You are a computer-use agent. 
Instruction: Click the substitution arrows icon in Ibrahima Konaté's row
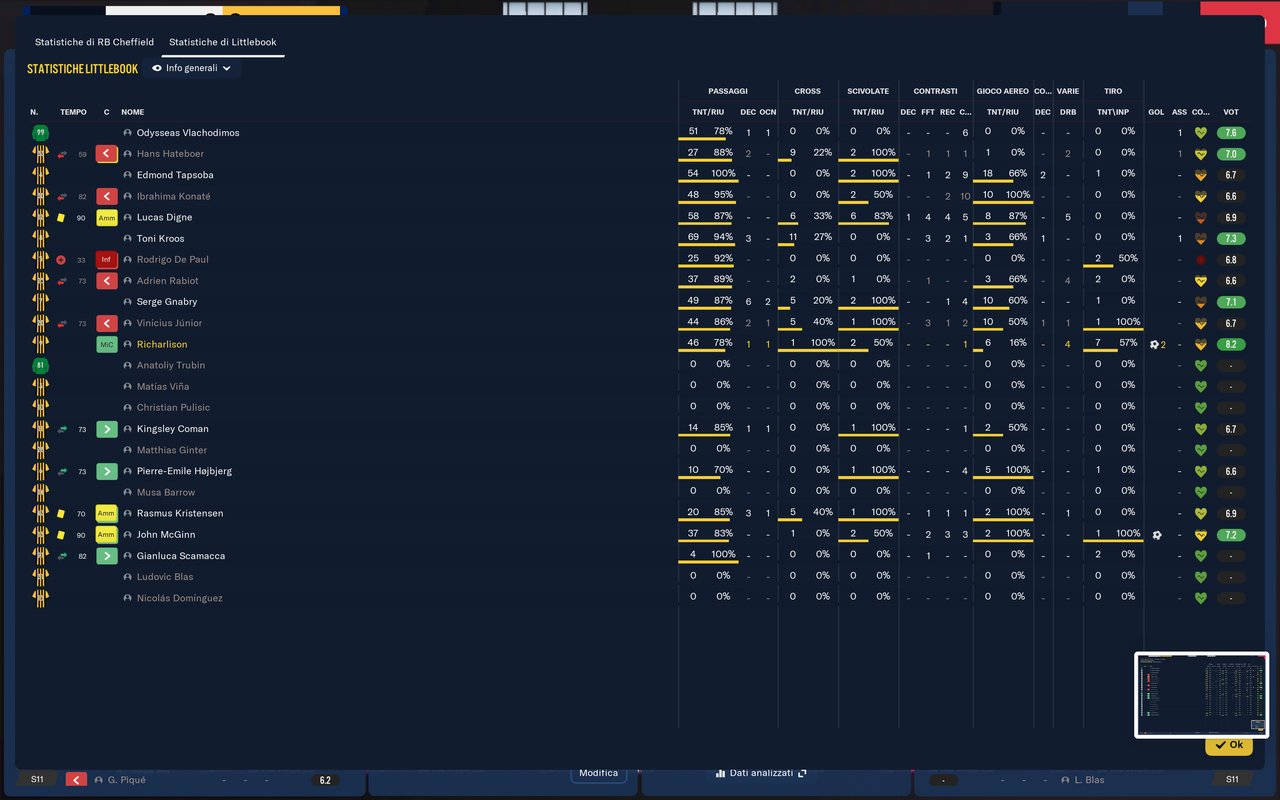(x=62, y=197)
